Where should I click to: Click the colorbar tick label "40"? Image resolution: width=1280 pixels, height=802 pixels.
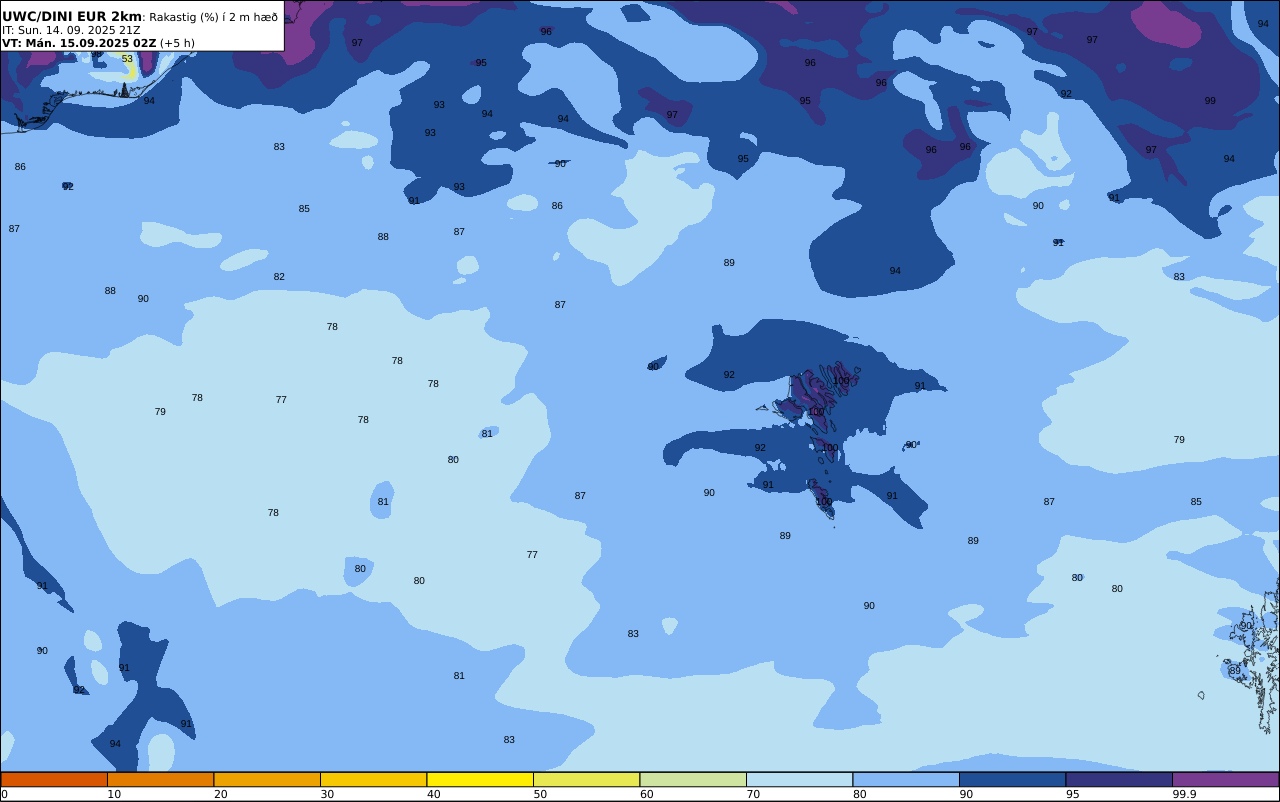coord(433,794)
